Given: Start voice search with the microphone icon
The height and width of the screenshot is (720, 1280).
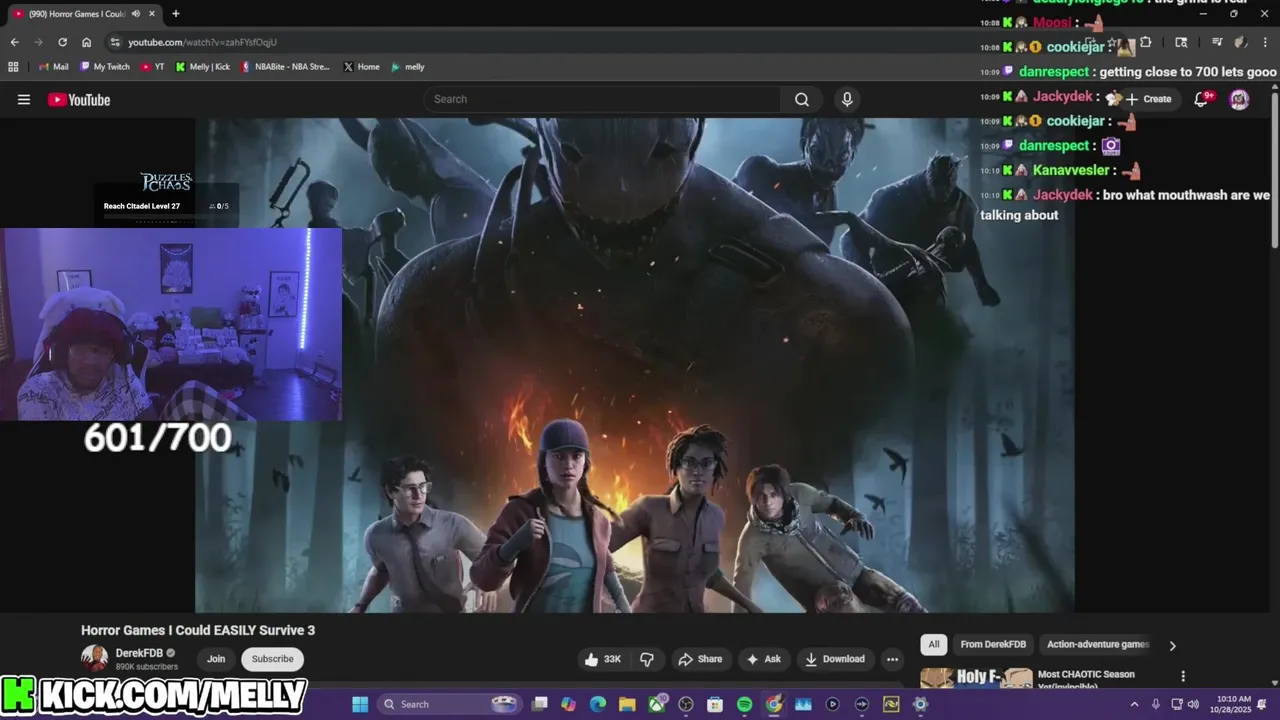Looking at the screenshot, I should tap(847, 99).
